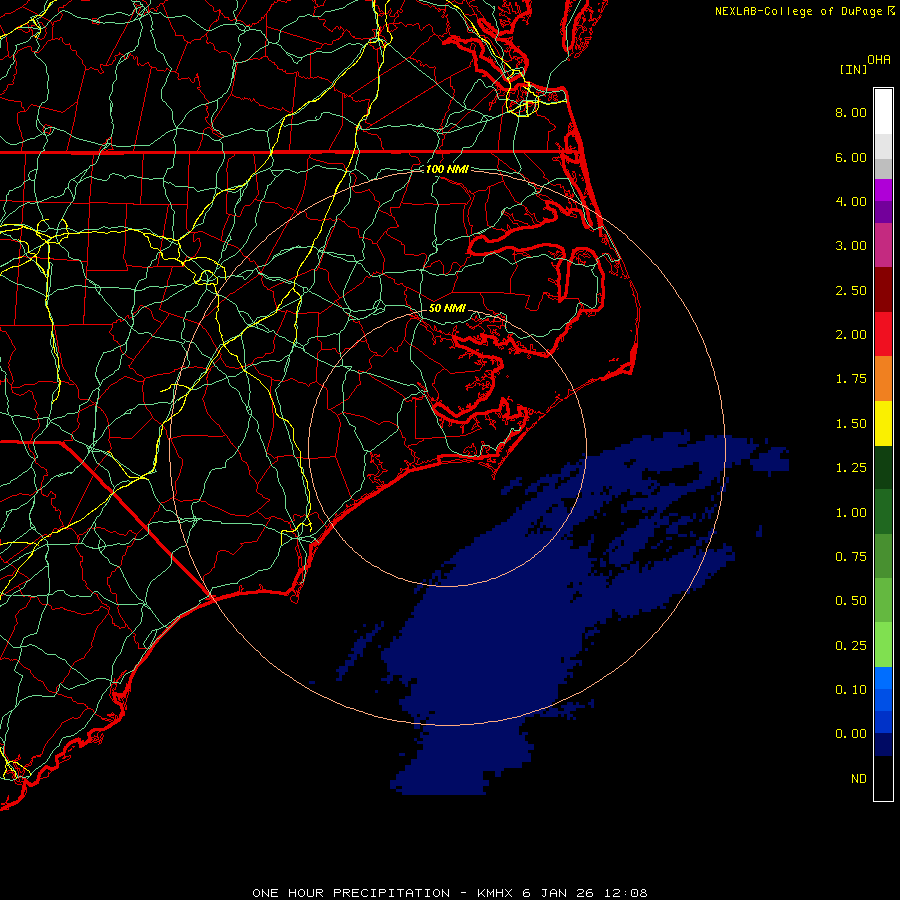Pick the yellow legend swatch
900x900 pixels.
click(883, 423)
